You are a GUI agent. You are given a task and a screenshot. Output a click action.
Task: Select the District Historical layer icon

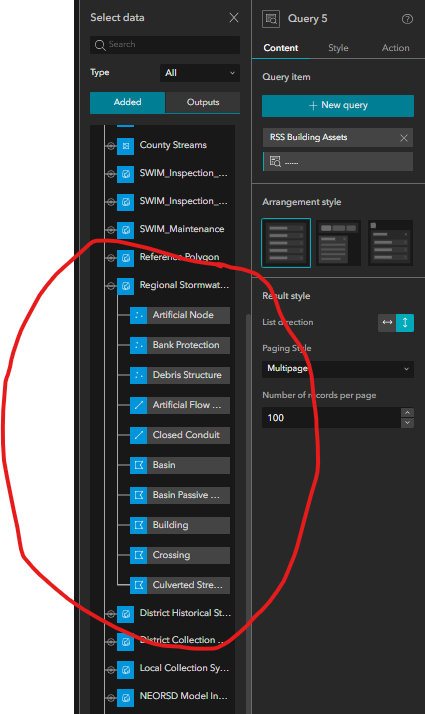(x=126, y=614)
